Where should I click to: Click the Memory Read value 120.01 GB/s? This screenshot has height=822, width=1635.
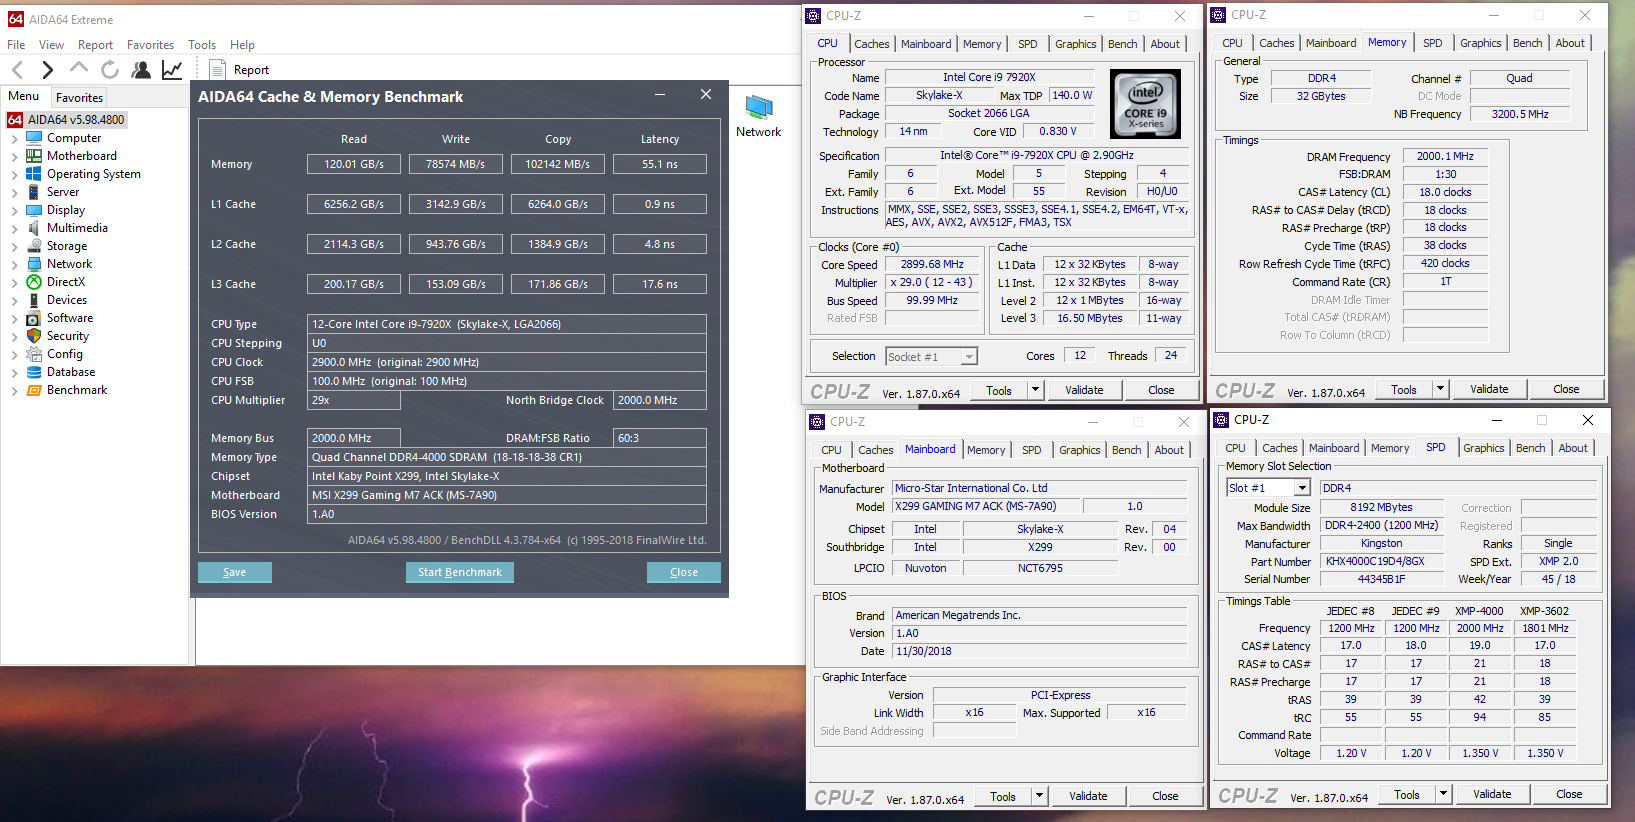pyautogui.click(x=354, y=164)
